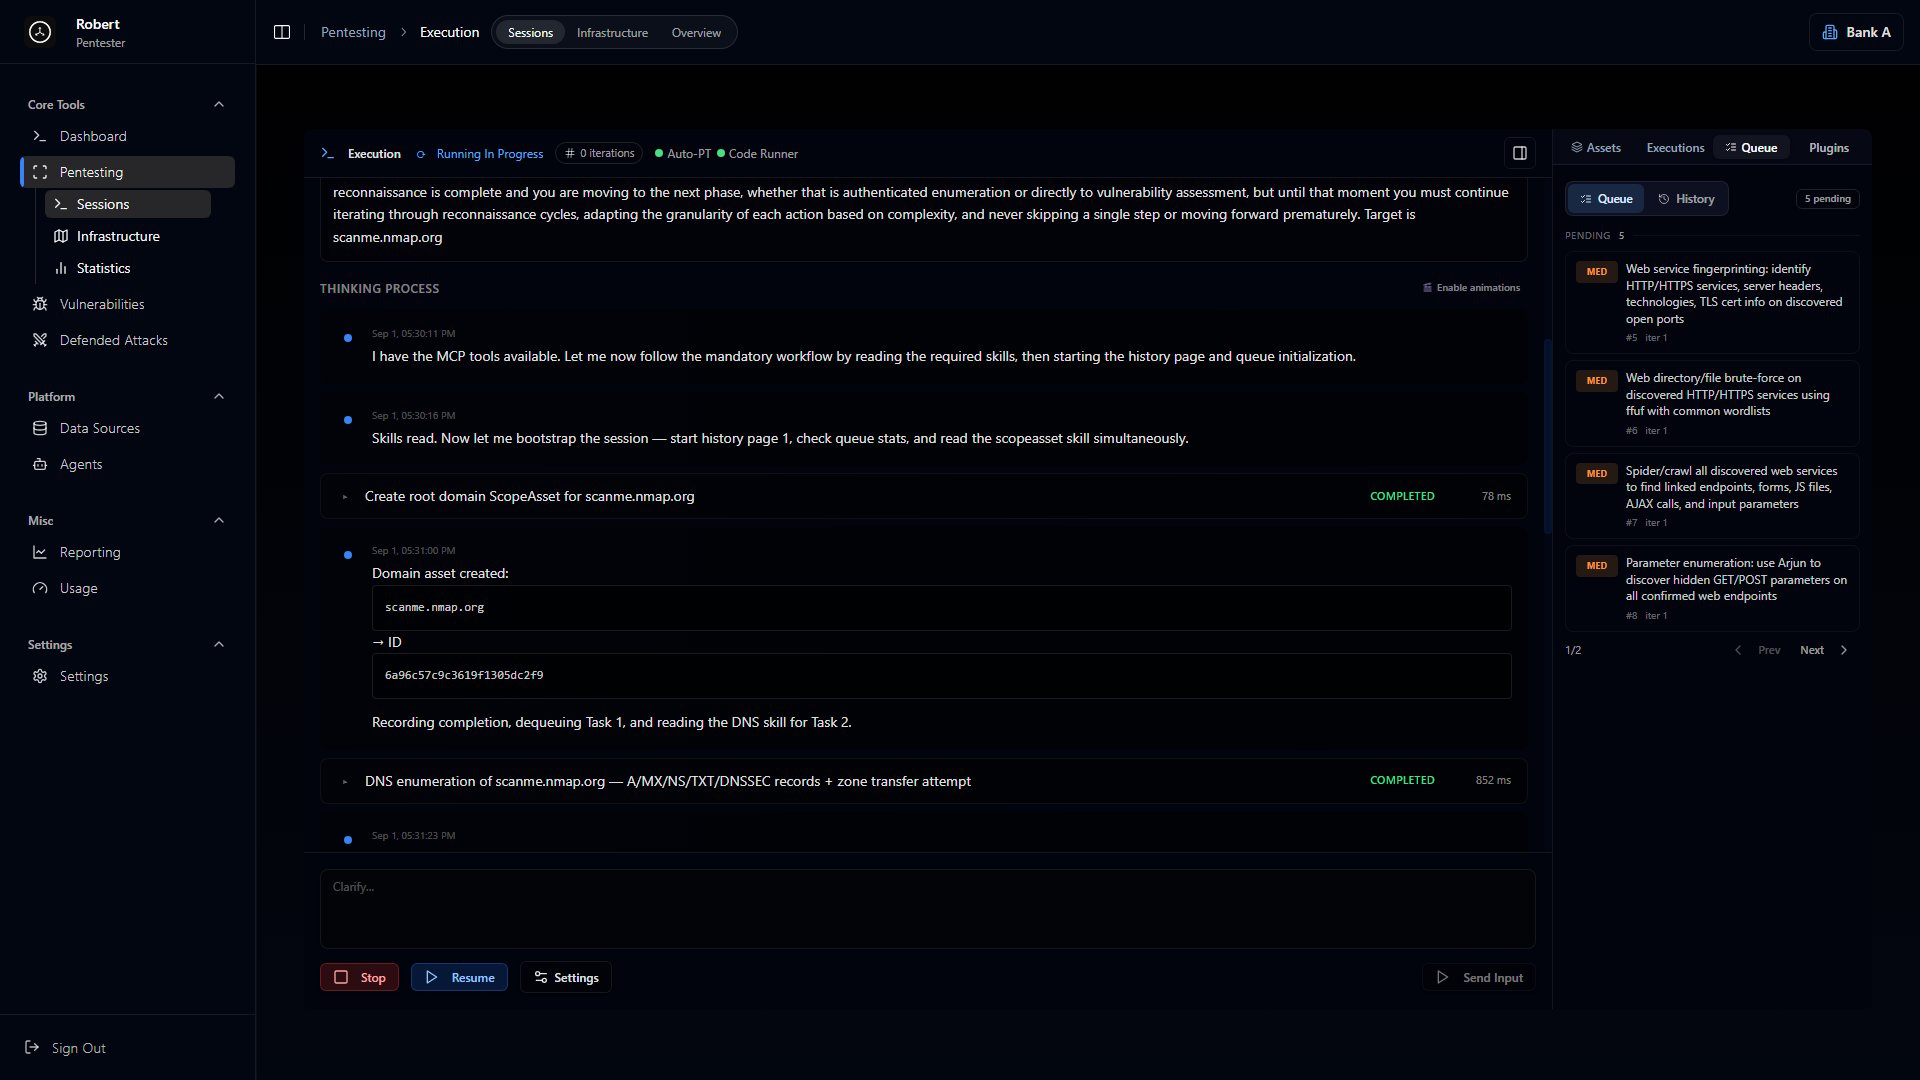Toggle the sidebar panel icon beside the Pentesting breadcrumb
This screenshot has height=1080, width=1920.
click(x=282, y=32)
